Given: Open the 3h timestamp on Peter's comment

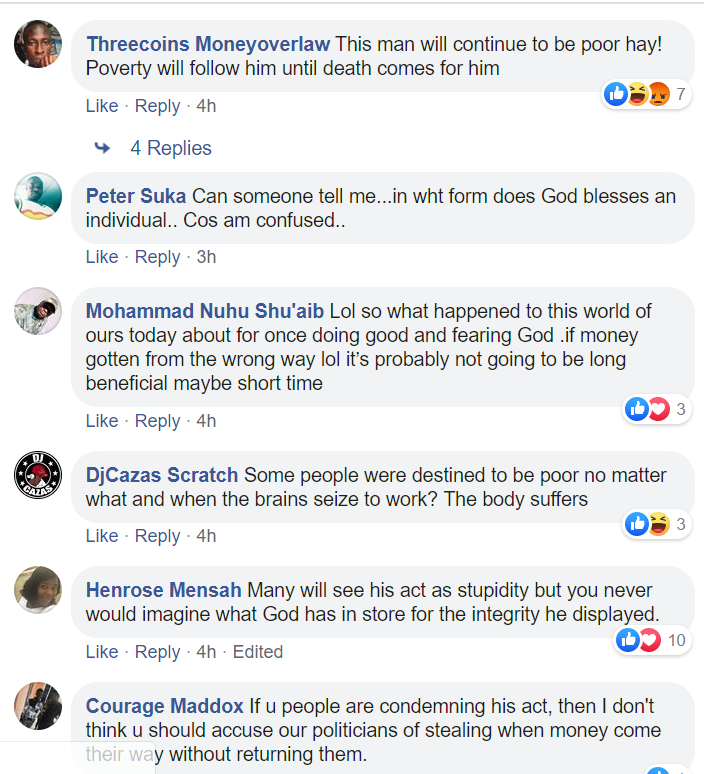Looking at the screenshot, I should tap(206, 257).
